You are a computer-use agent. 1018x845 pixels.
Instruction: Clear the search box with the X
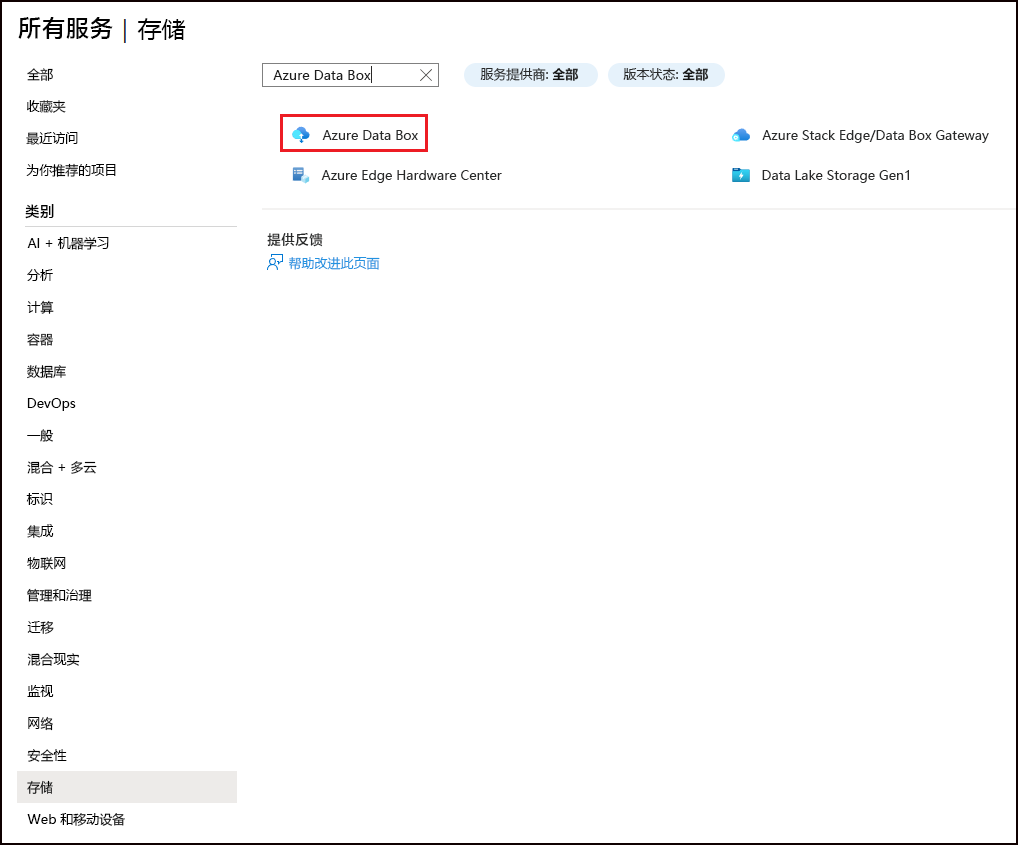point(426,75)
